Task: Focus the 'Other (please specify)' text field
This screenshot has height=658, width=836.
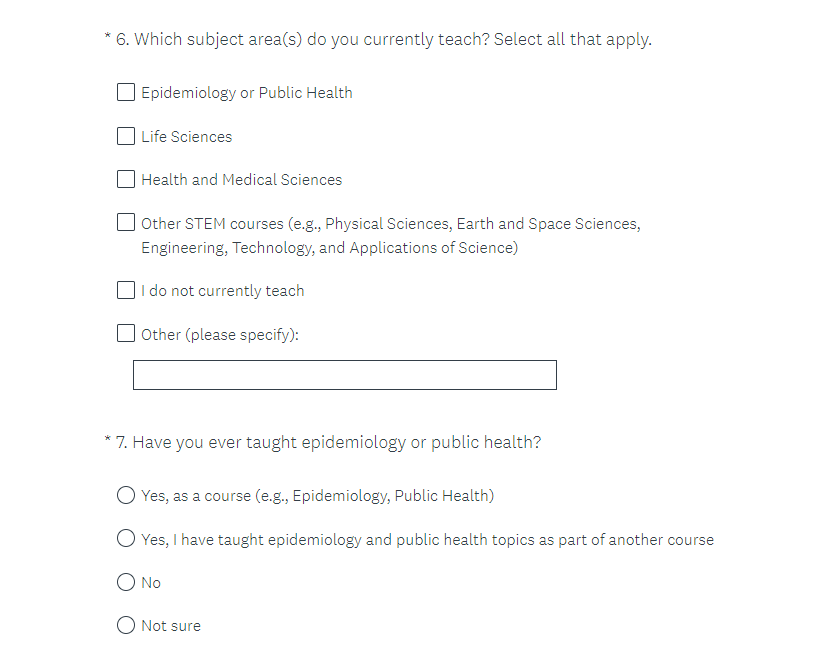Action: [x=344, y=375]
